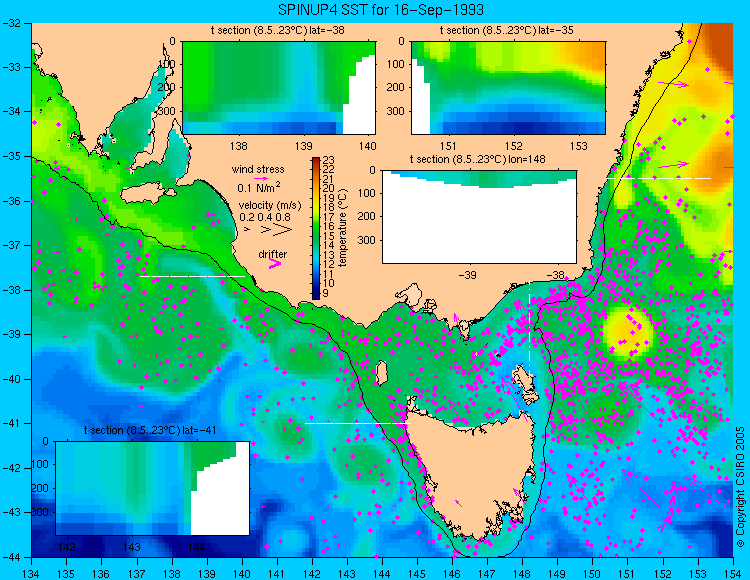This screenshot has width=750, height=580.
Task: Click King Island in Bass Strait near 144
Action: 381,373
